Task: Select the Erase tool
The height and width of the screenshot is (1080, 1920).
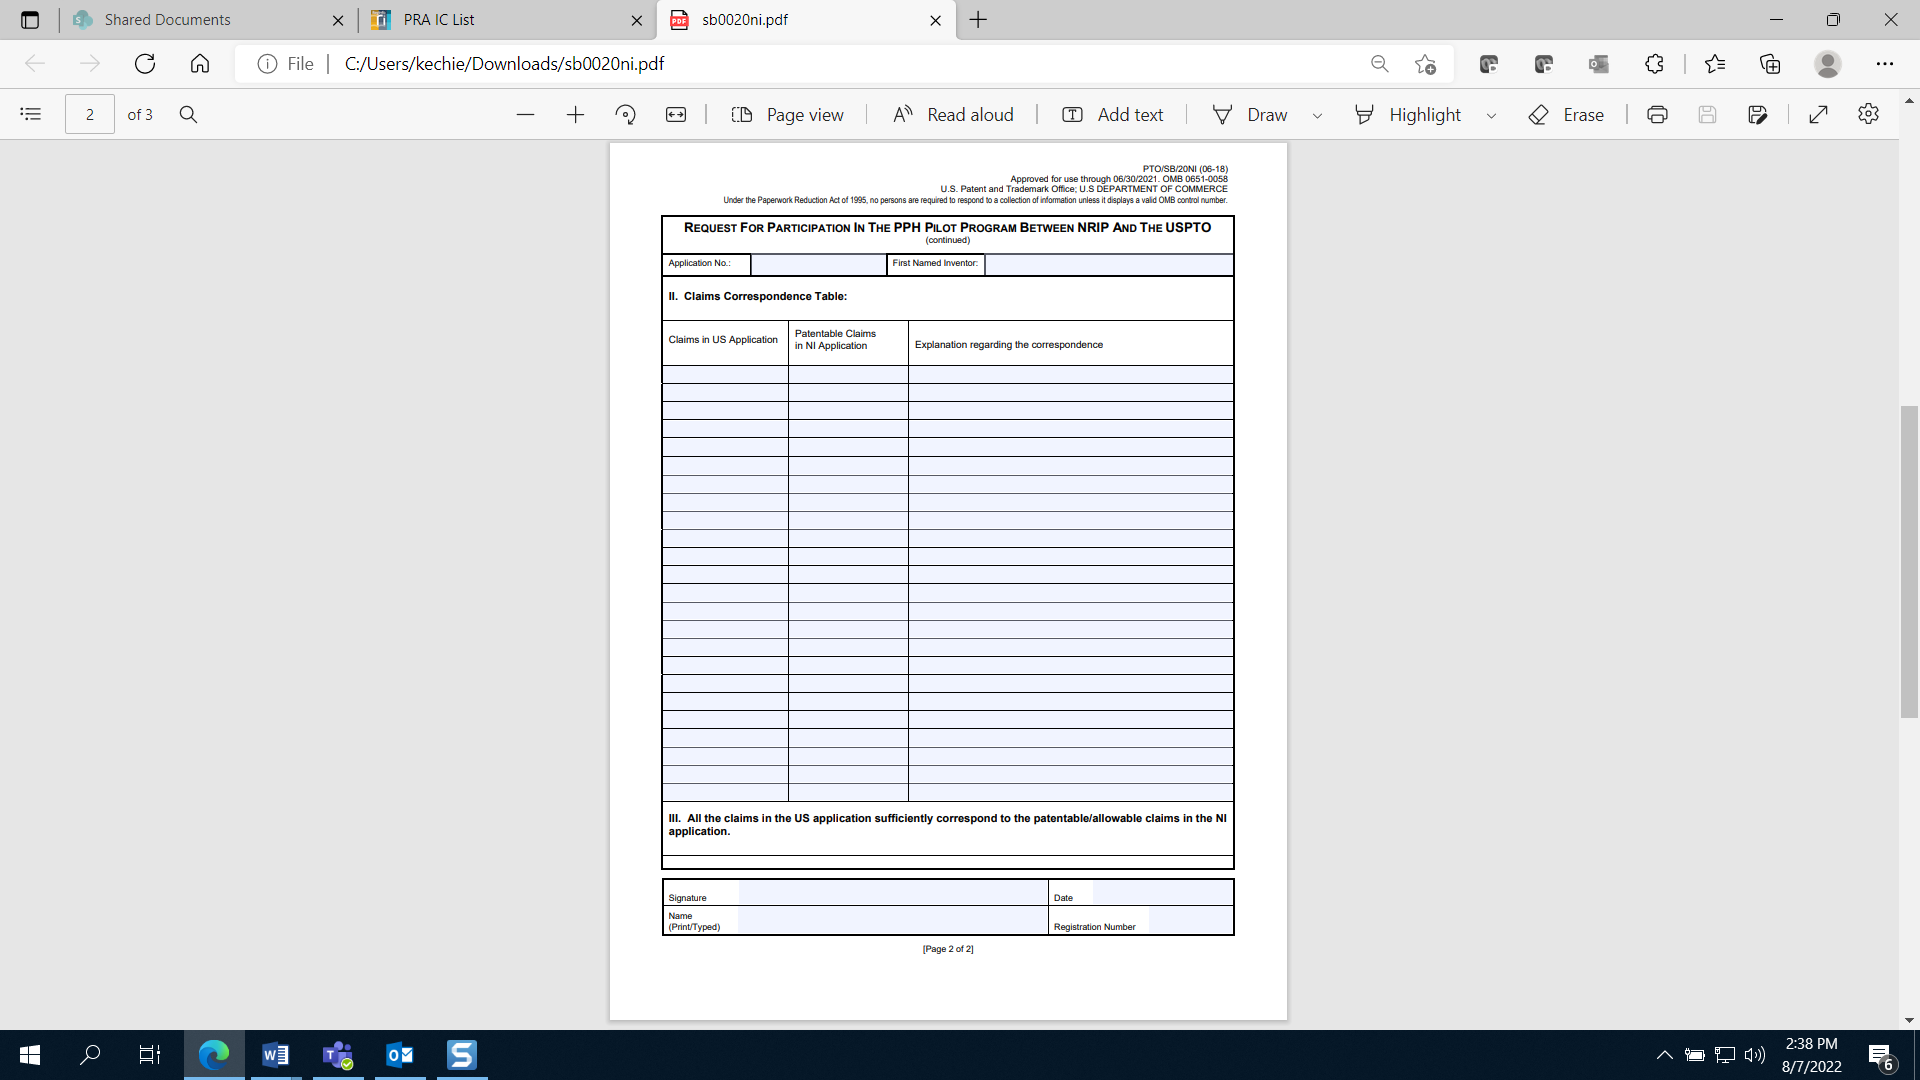Action: (x=1566, y=115)
